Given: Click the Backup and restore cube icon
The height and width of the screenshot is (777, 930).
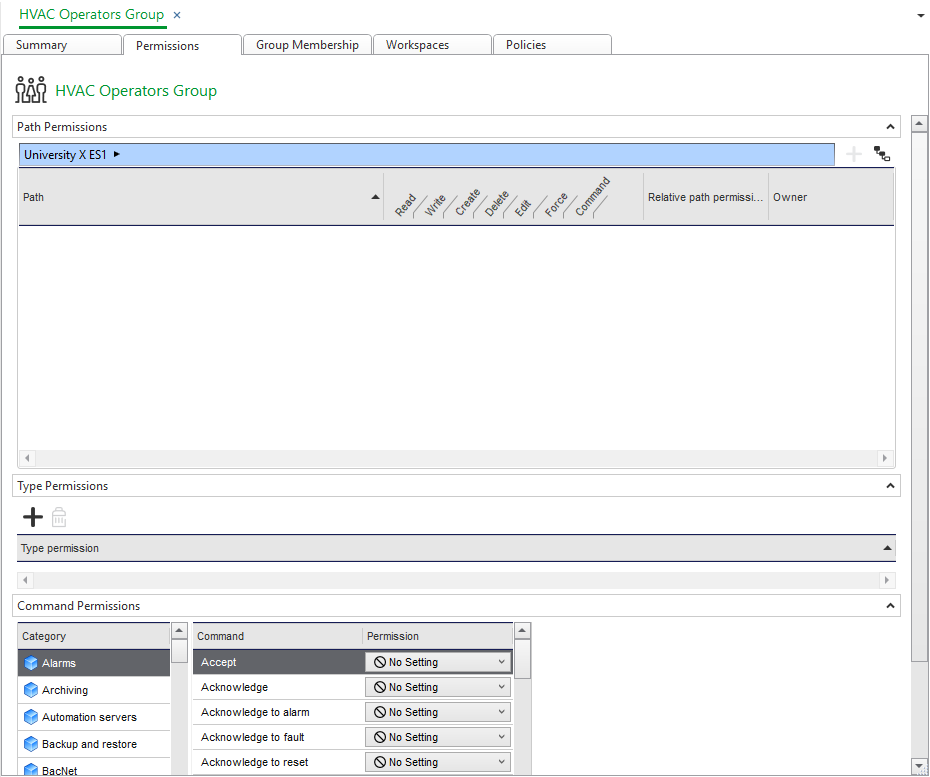Looking at the screenshot, I should [31, 744].
